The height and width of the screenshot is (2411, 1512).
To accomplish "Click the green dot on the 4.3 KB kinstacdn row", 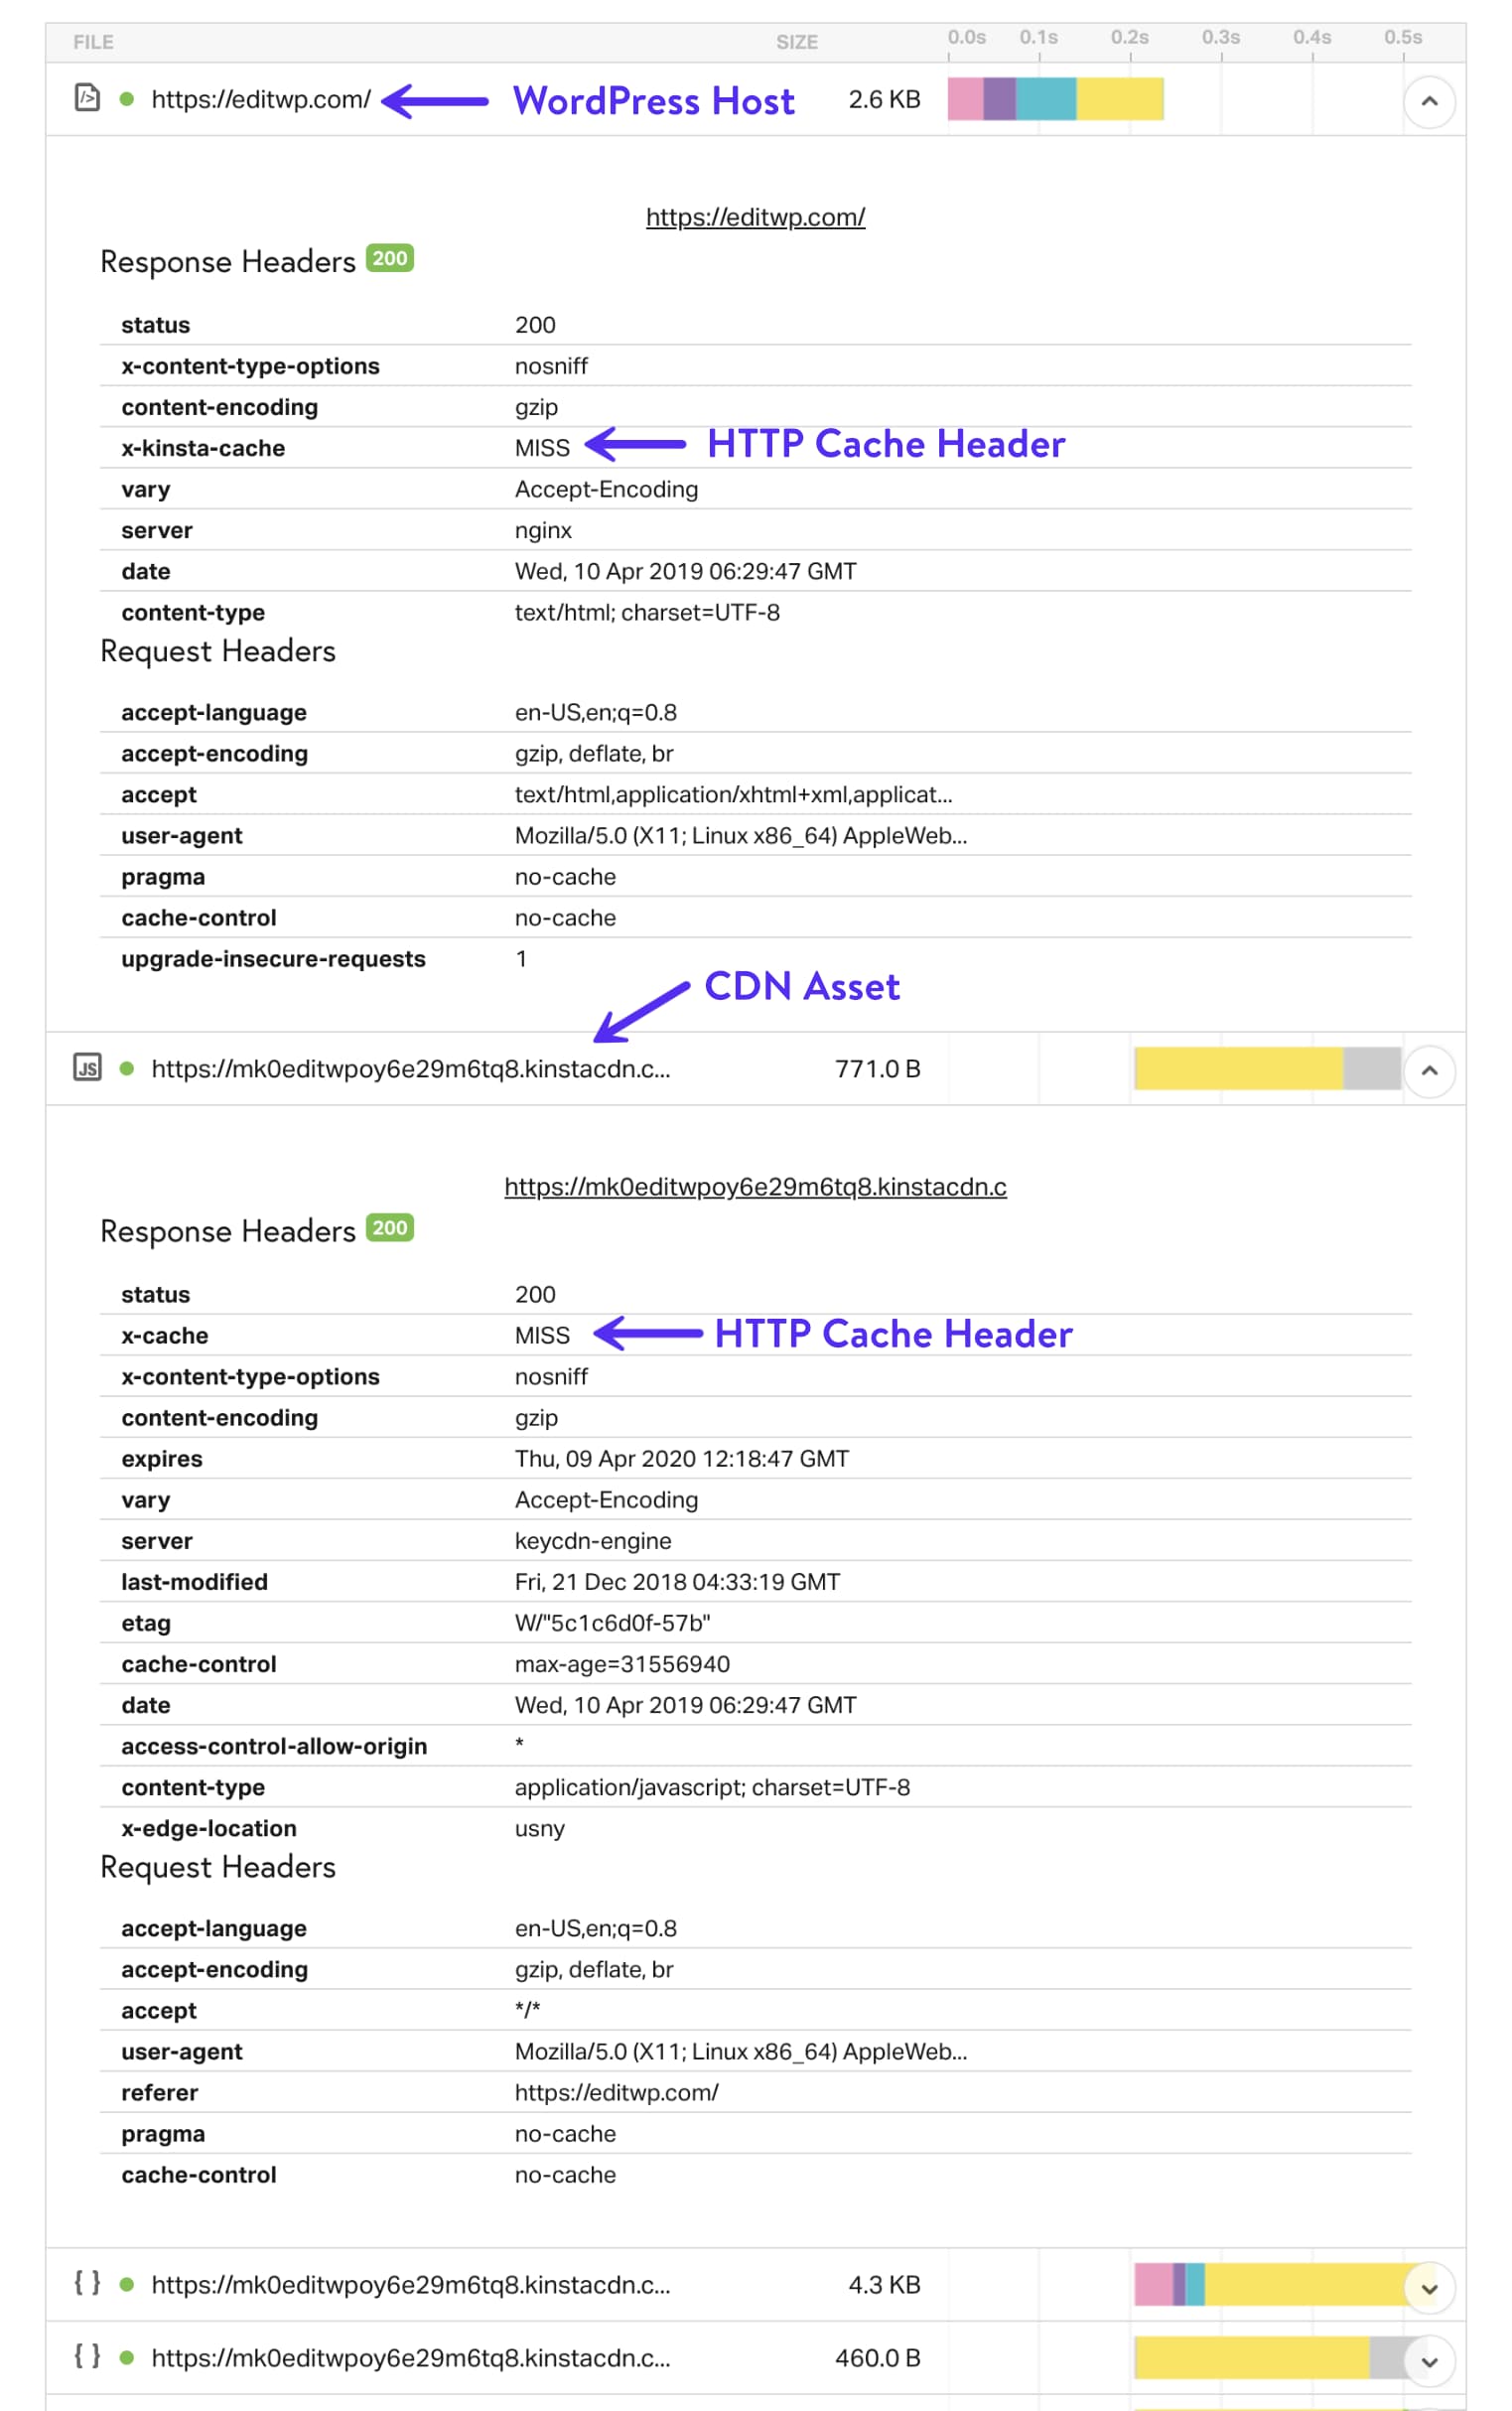I will tap(126, 2285).
